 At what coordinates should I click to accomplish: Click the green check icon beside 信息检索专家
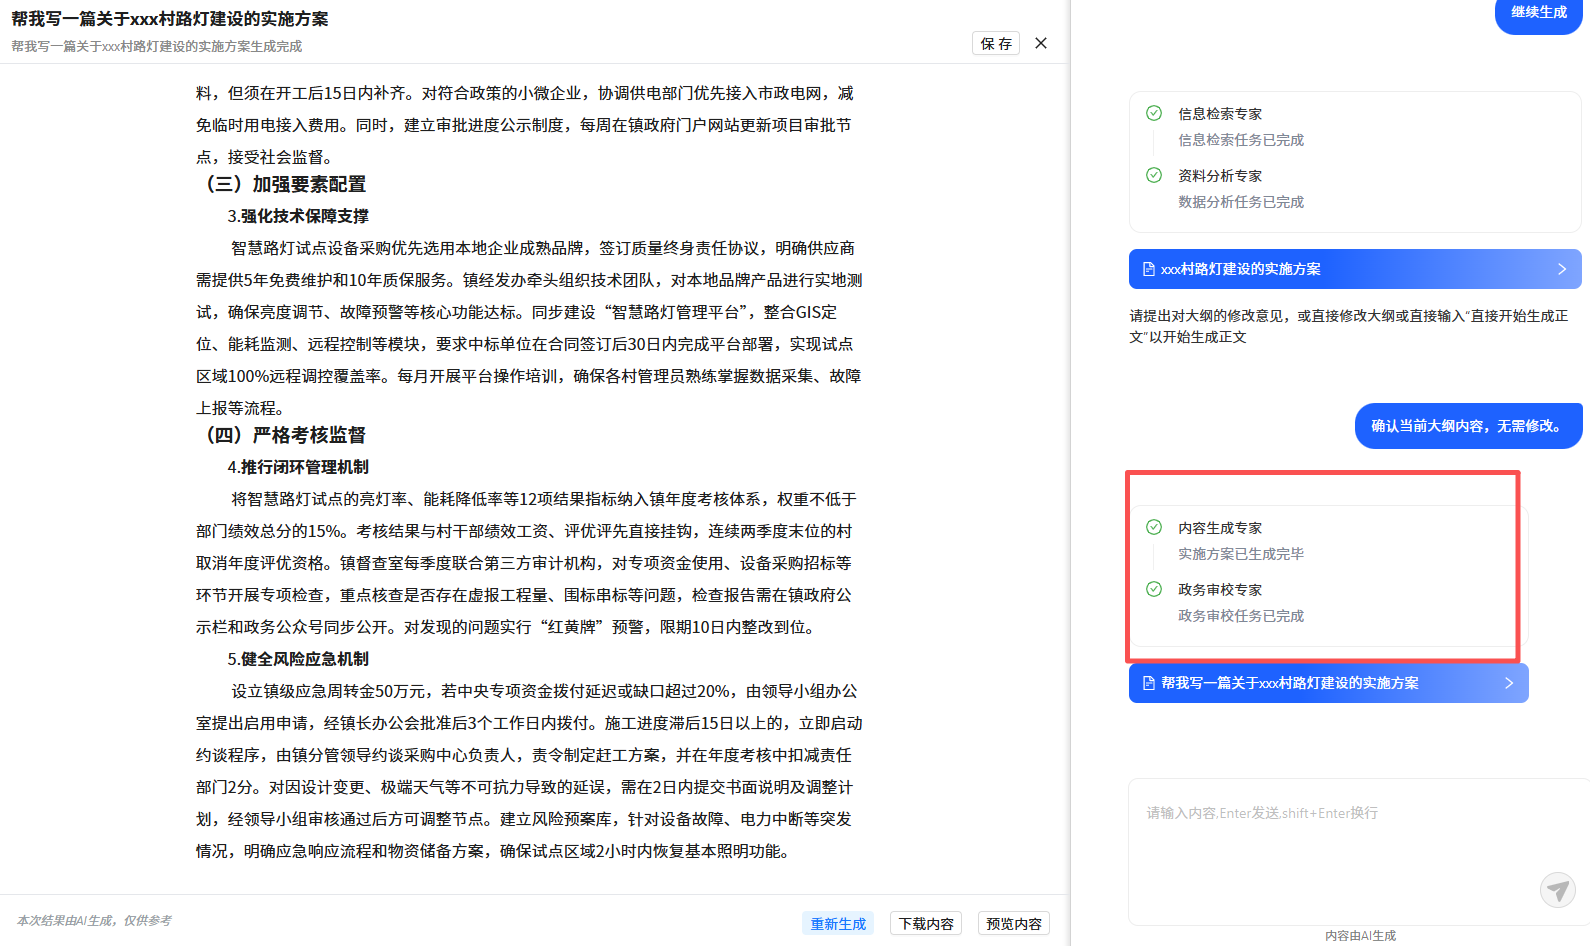click(1154, 113)
